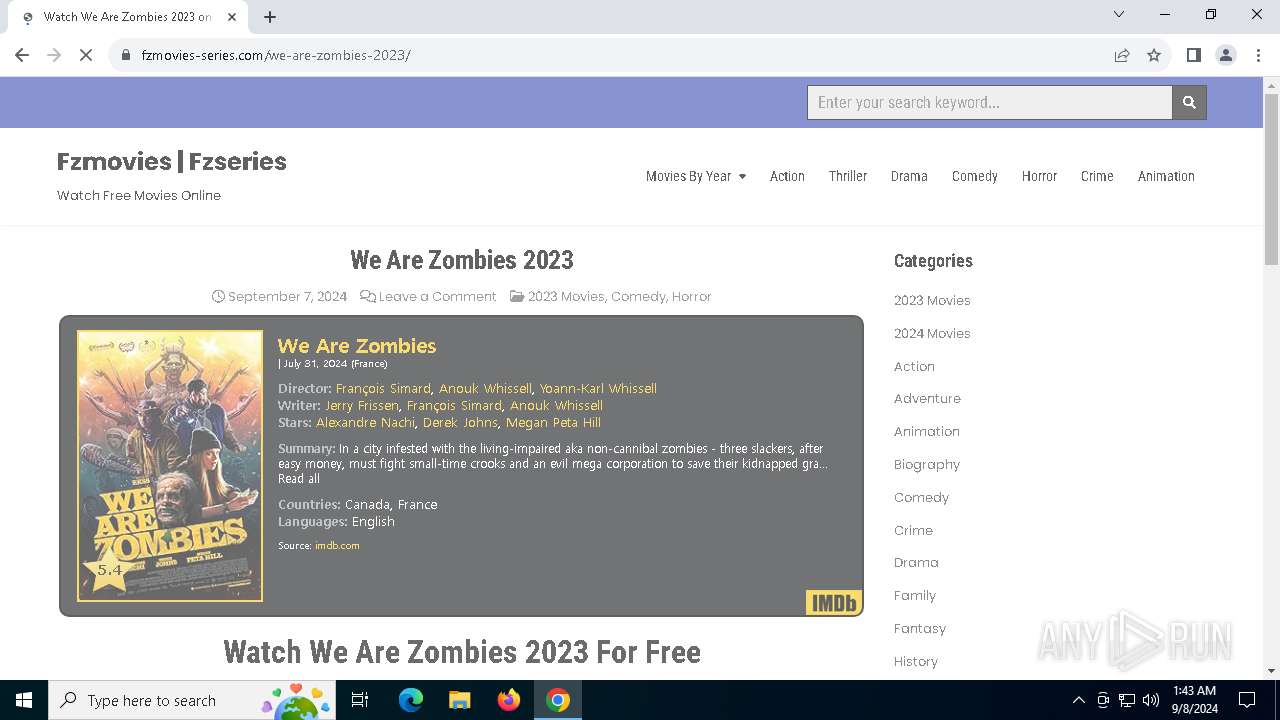Open Drama menu item
Viewport: 1280px width, 720px height.
point(909,176)
